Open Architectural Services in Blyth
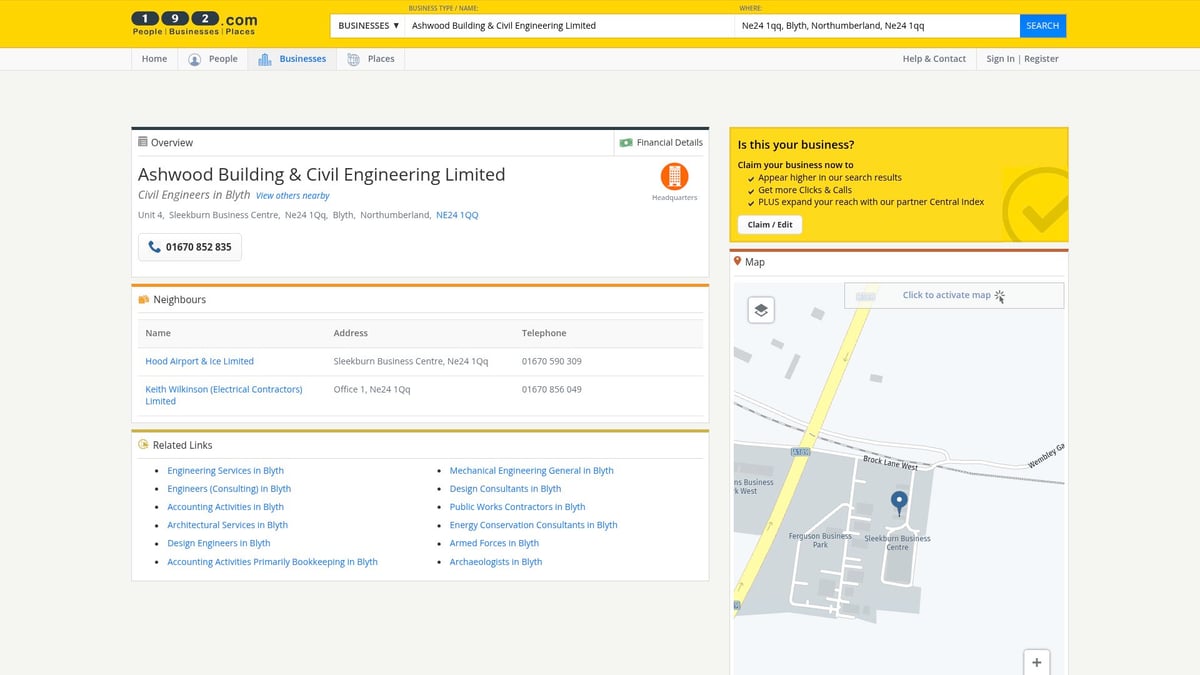Image resolution: width=1200 pixels, height=675 pixels. [x=227, y=525]
